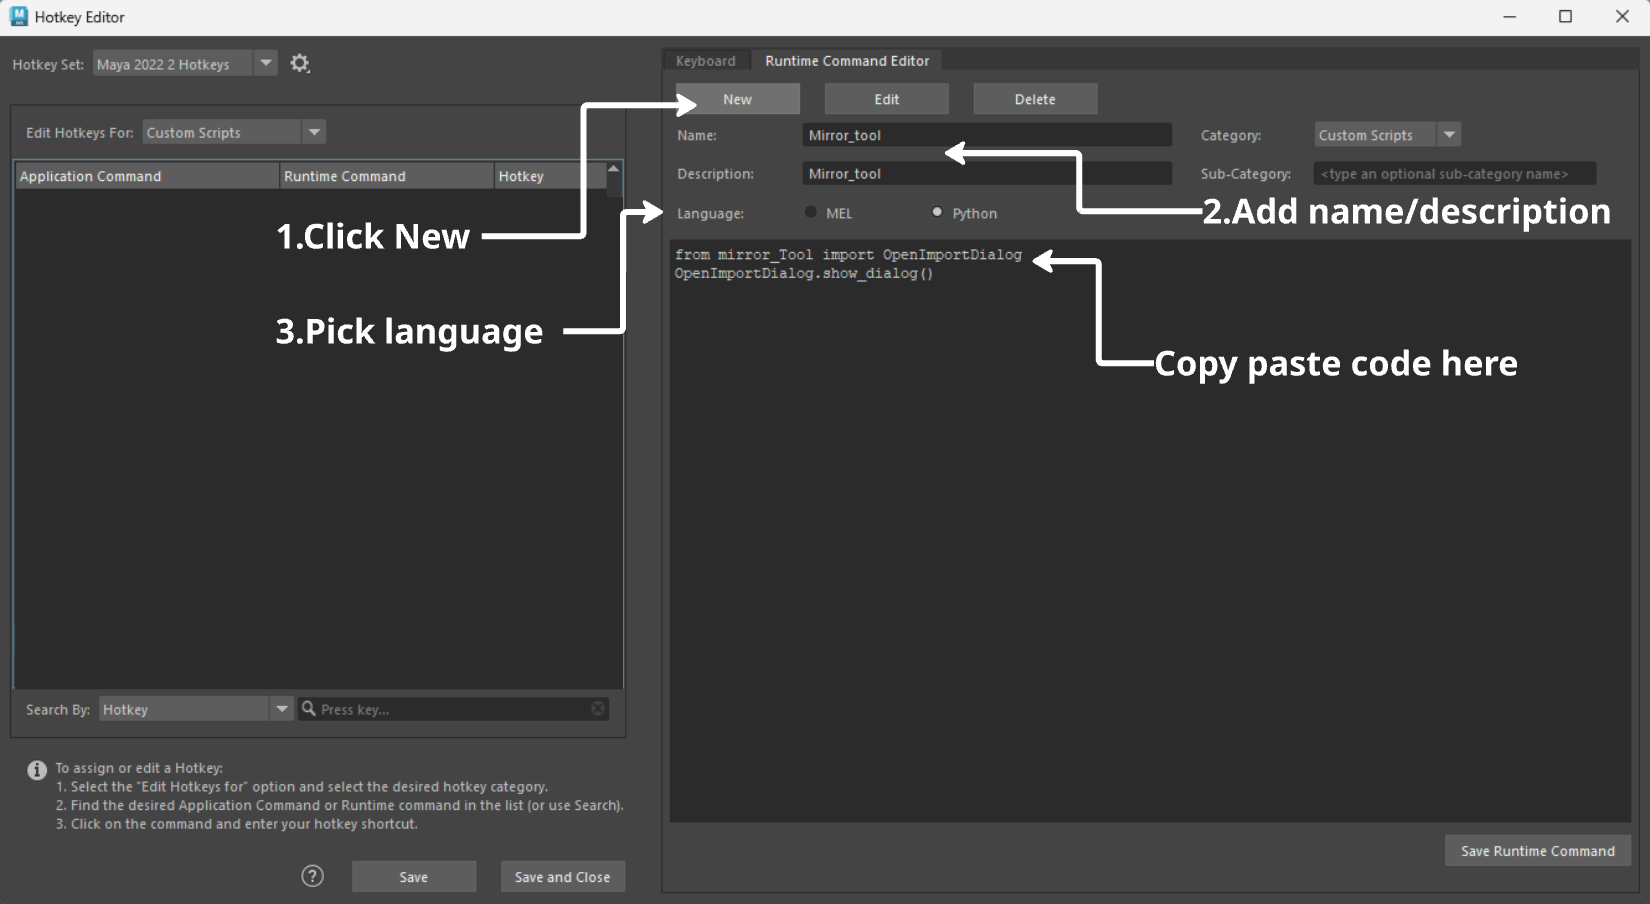Open hotkey set settings gear icon

[300, 64]
